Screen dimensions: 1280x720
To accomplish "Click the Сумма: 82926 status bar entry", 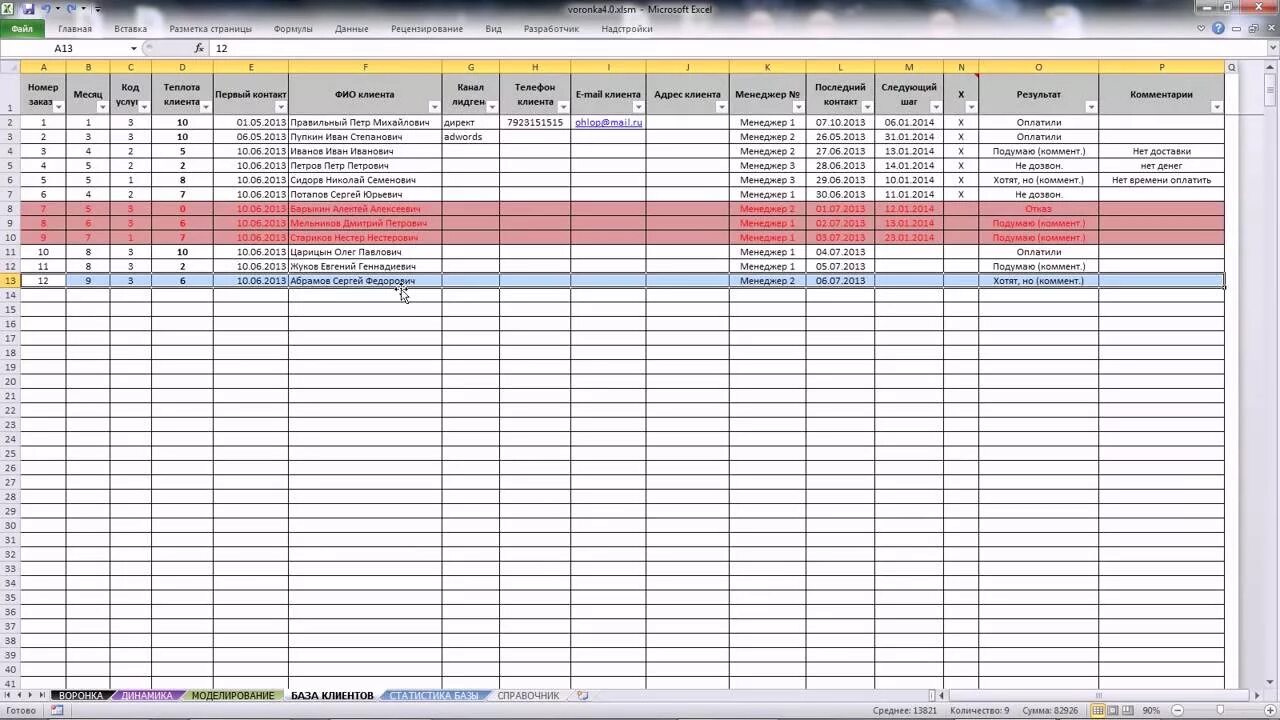I will click(1049, 710).
